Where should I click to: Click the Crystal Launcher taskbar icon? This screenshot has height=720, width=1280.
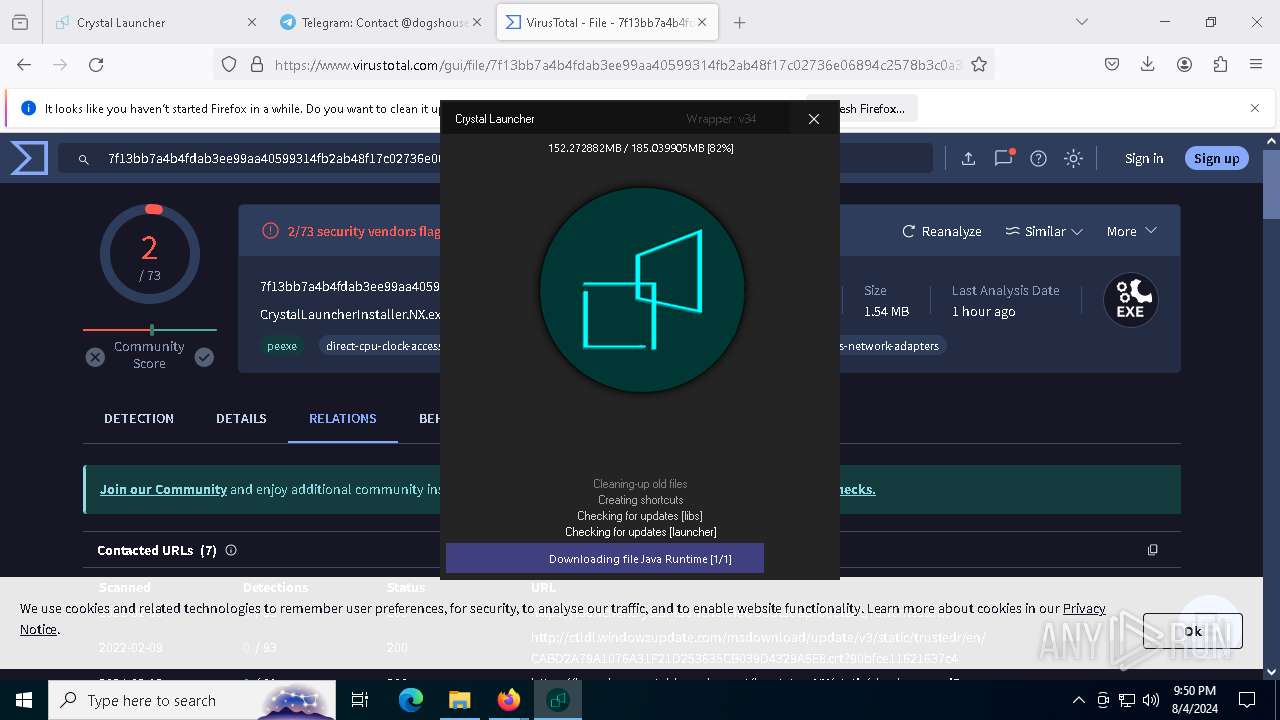point(558,700)
